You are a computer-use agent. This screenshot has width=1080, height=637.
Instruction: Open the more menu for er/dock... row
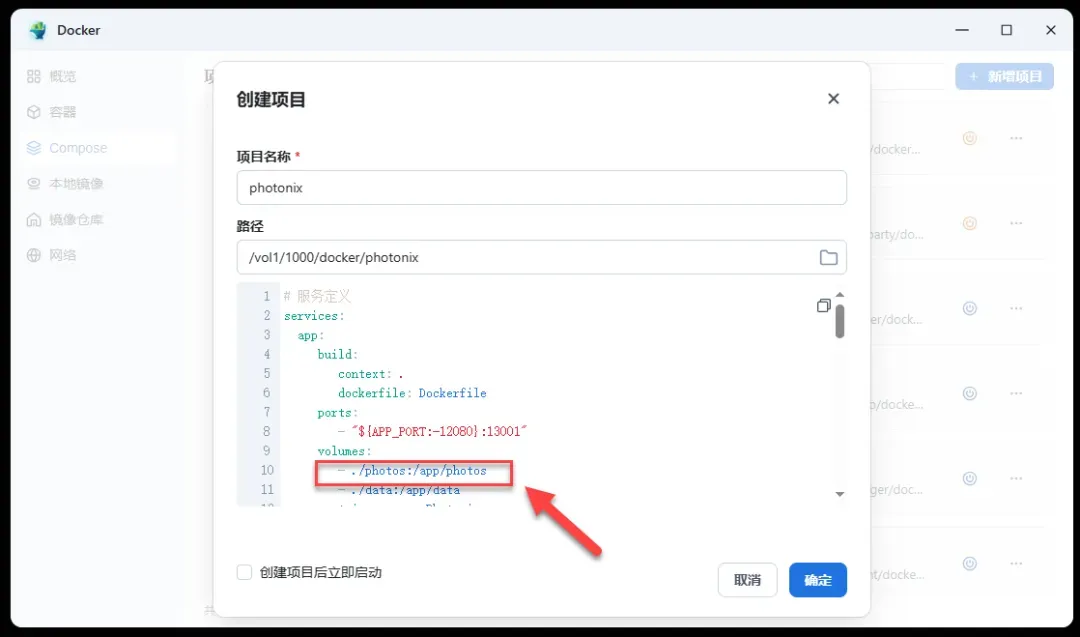tap(1016, 309)
